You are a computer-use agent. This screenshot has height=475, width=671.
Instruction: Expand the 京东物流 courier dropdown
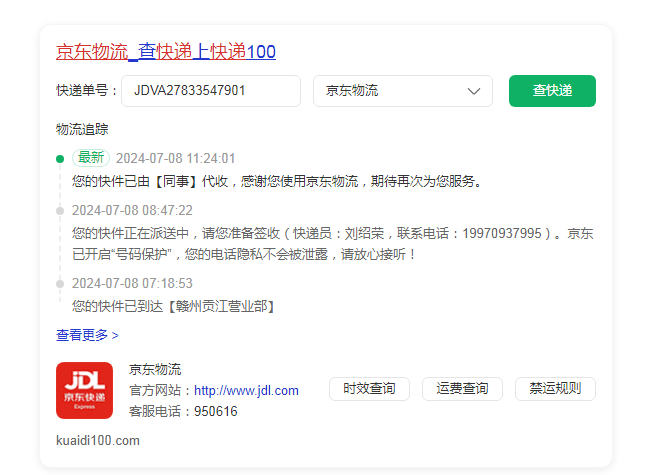tap(403, 91)
